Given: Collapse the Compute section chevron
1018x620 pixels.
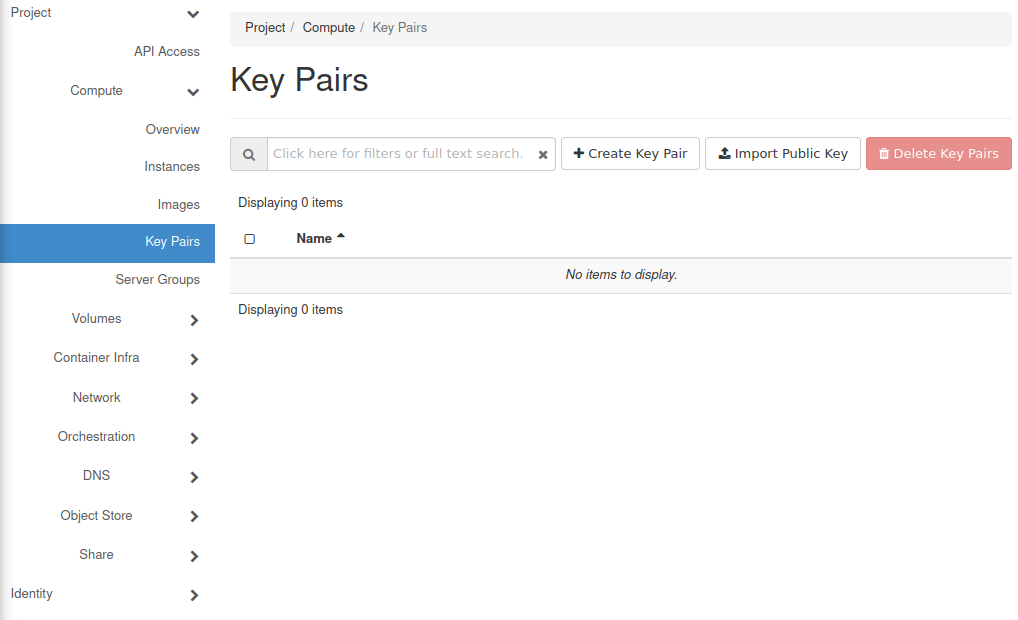Looking at the screenshot, I should 193,92.
